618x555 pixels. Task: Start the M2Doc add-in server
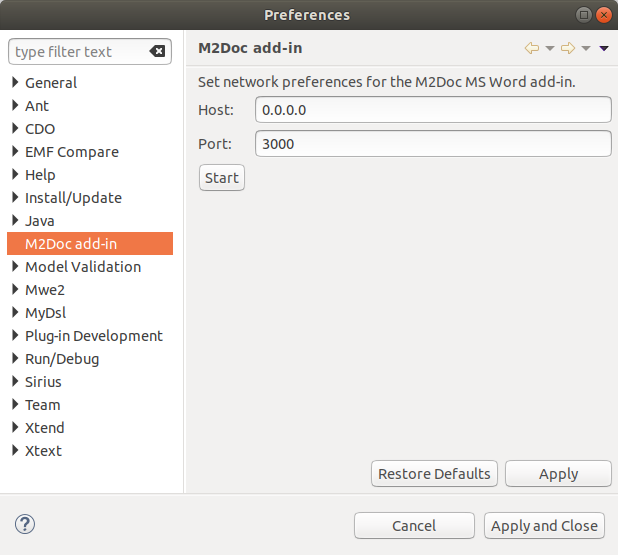click(x=222, y=178)
